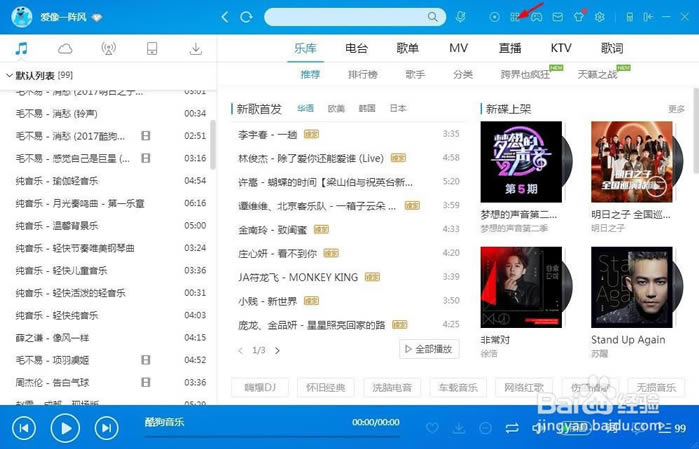
Task: Open 更多 for 新碟上架
Action: (x=676, y=109)
